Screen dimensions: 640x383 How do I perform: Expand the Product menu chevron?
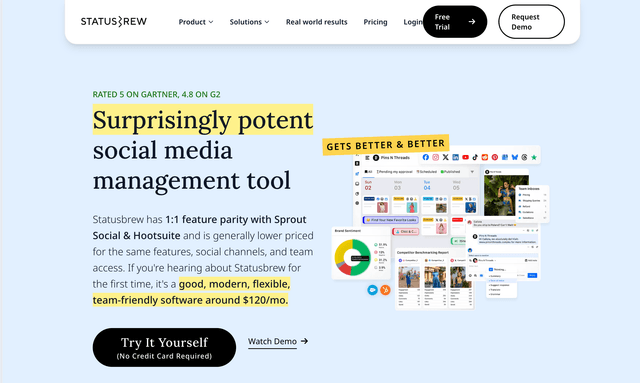coord(211,22)
